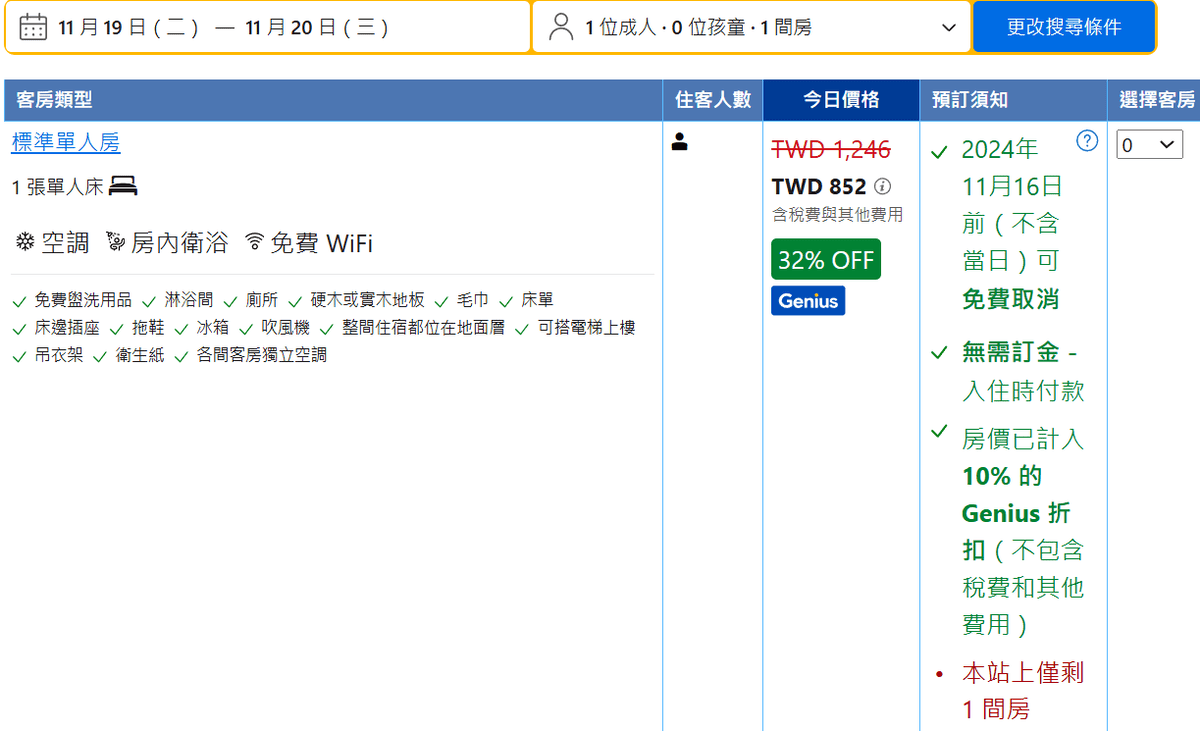Click the 32% OFF badge
The image size is (1200, 731).
826,260
